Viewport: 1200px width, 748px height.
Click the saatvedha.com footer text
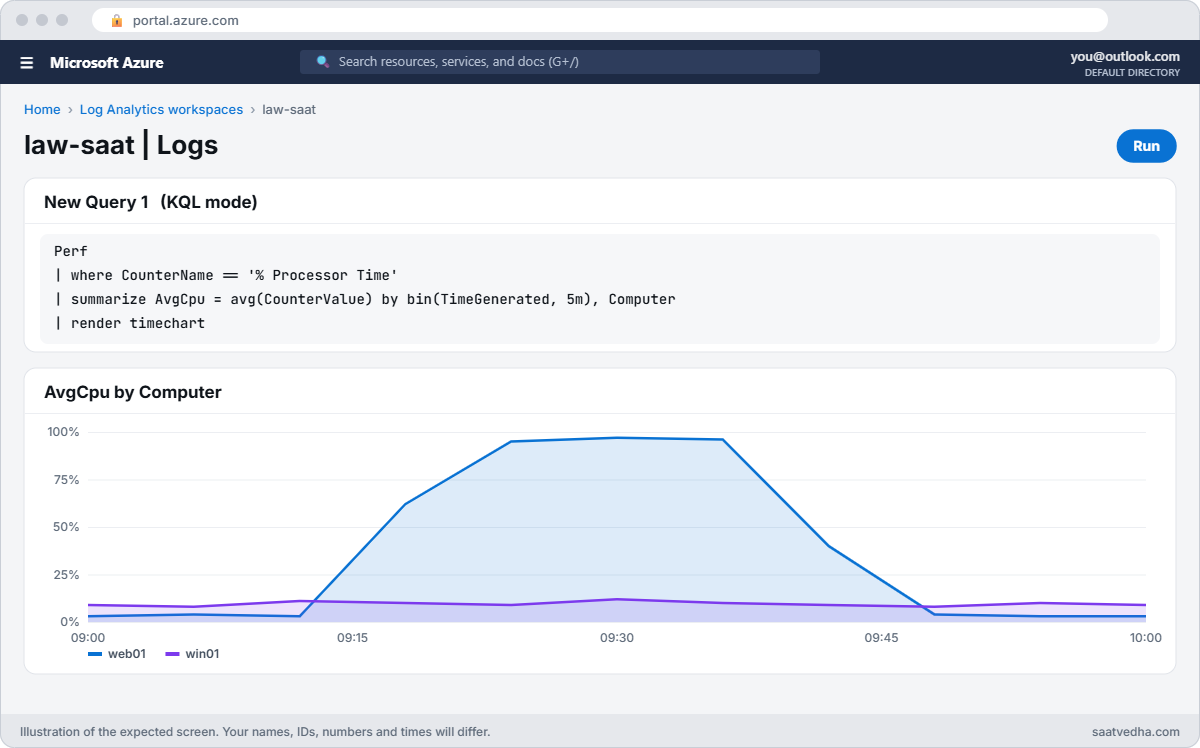(x=1136, y=732)
